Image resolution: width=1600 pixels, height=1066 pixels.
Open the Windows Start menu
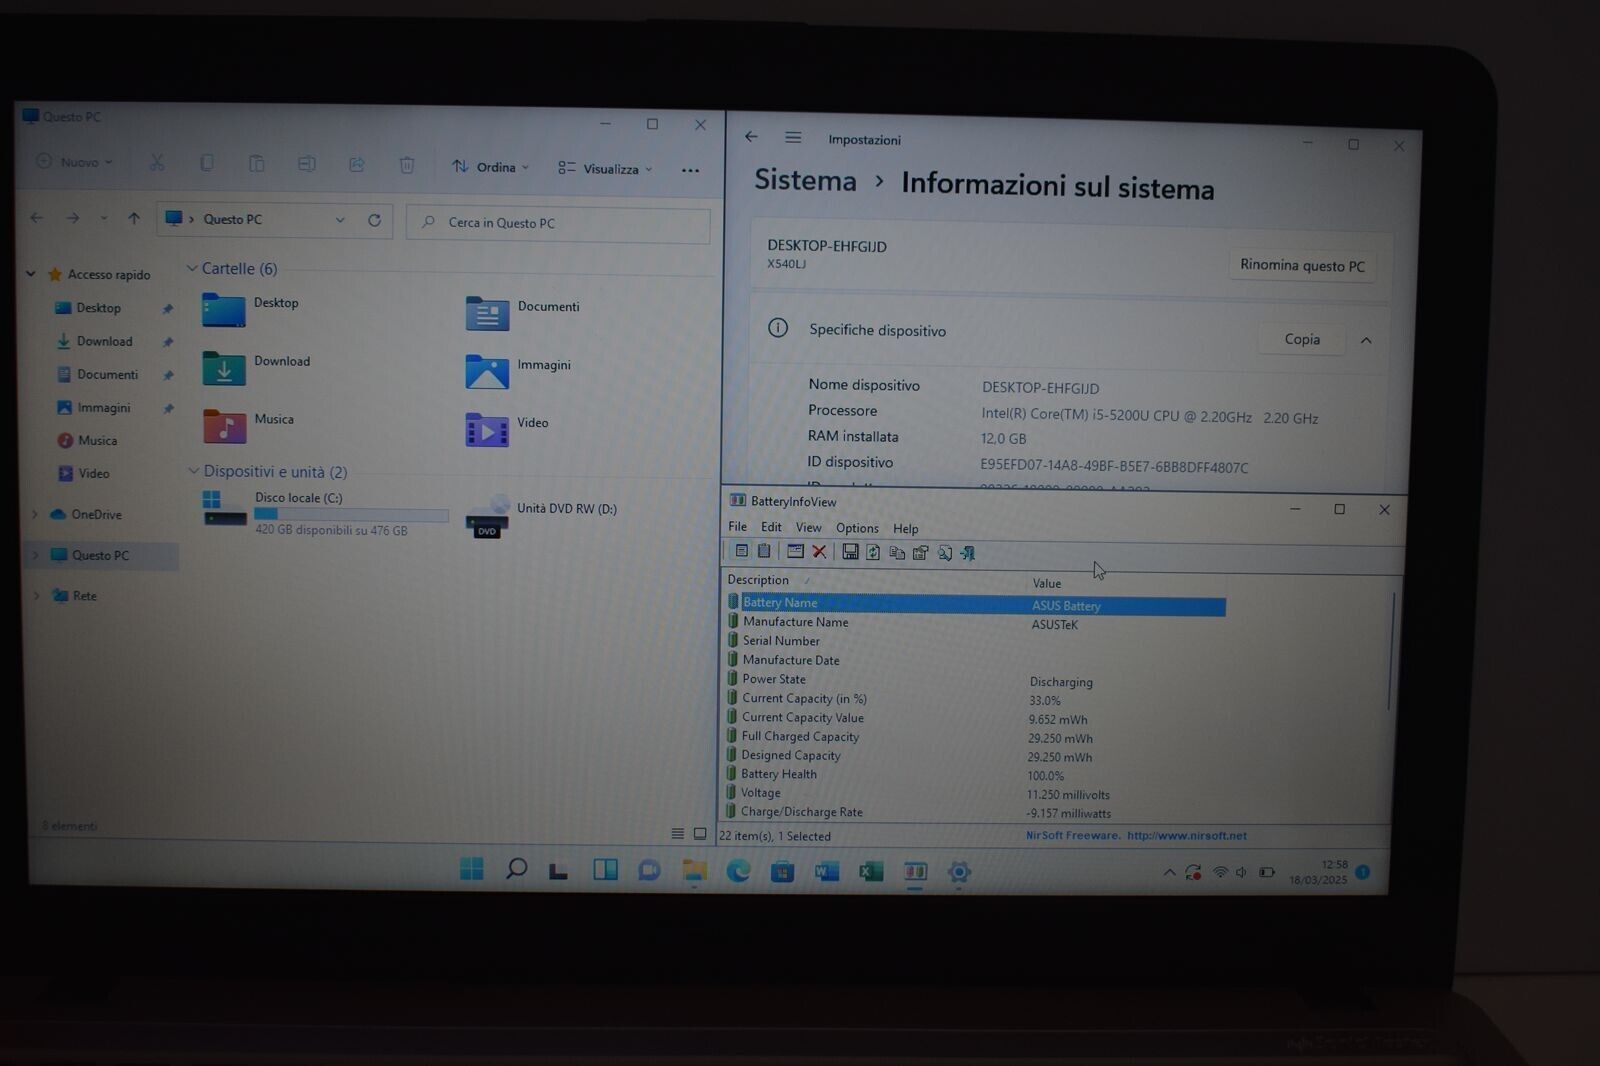coord(472,868)
